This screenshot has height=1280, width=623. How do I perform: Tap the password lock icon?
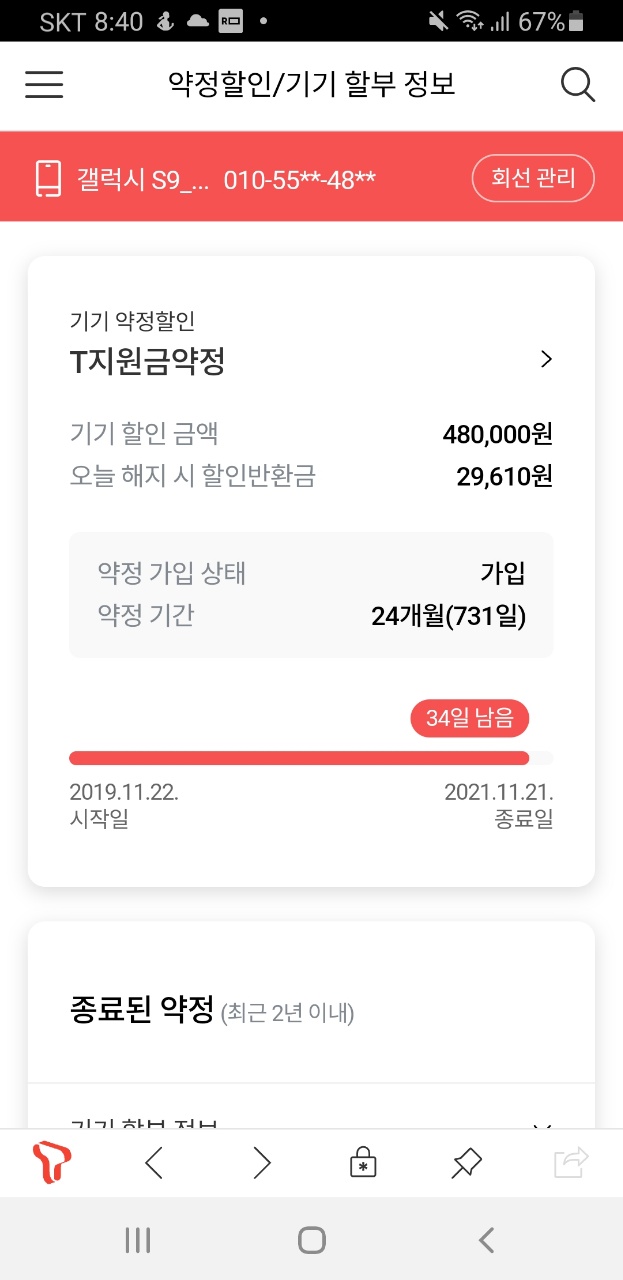(x=363, y=1163)
